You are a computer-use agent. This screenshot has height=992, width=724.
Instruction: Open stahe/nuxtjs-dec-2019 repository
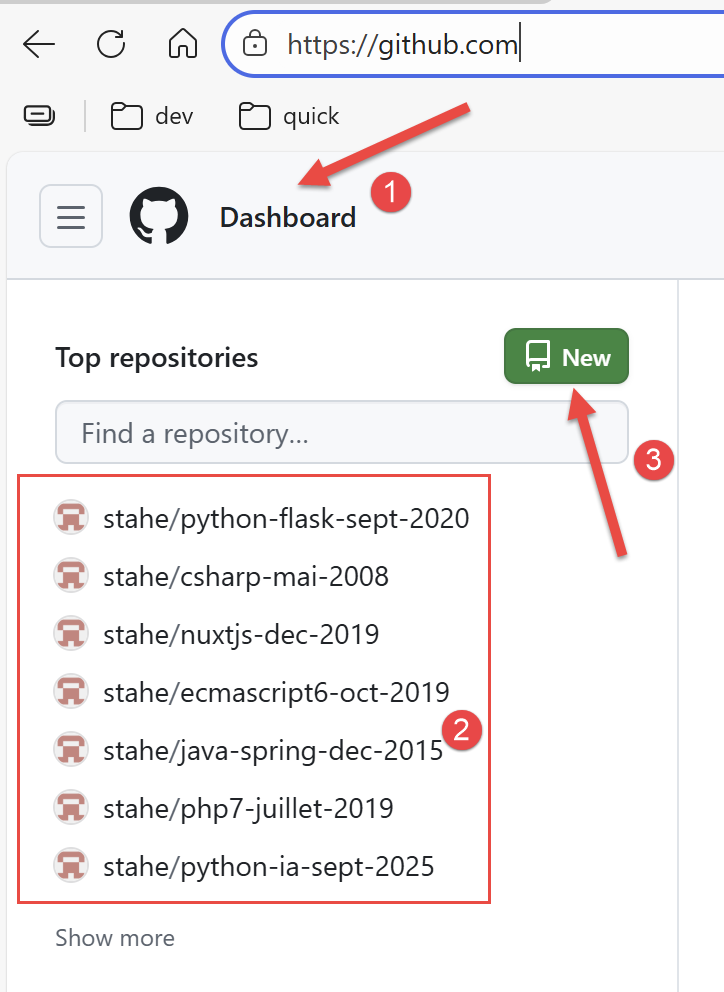click(x=241, y=634)
